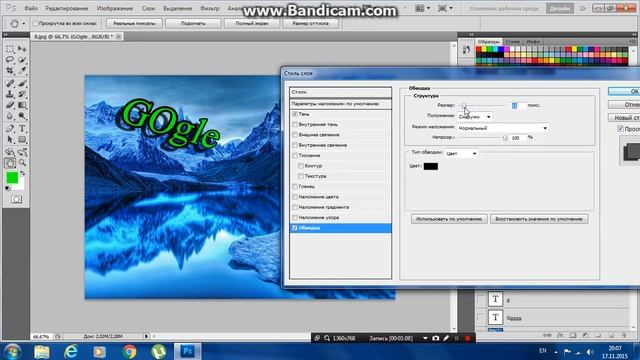Select the Rectangle shape tool
The width and height of the screenshot is (640, 360).
point(22,139)
